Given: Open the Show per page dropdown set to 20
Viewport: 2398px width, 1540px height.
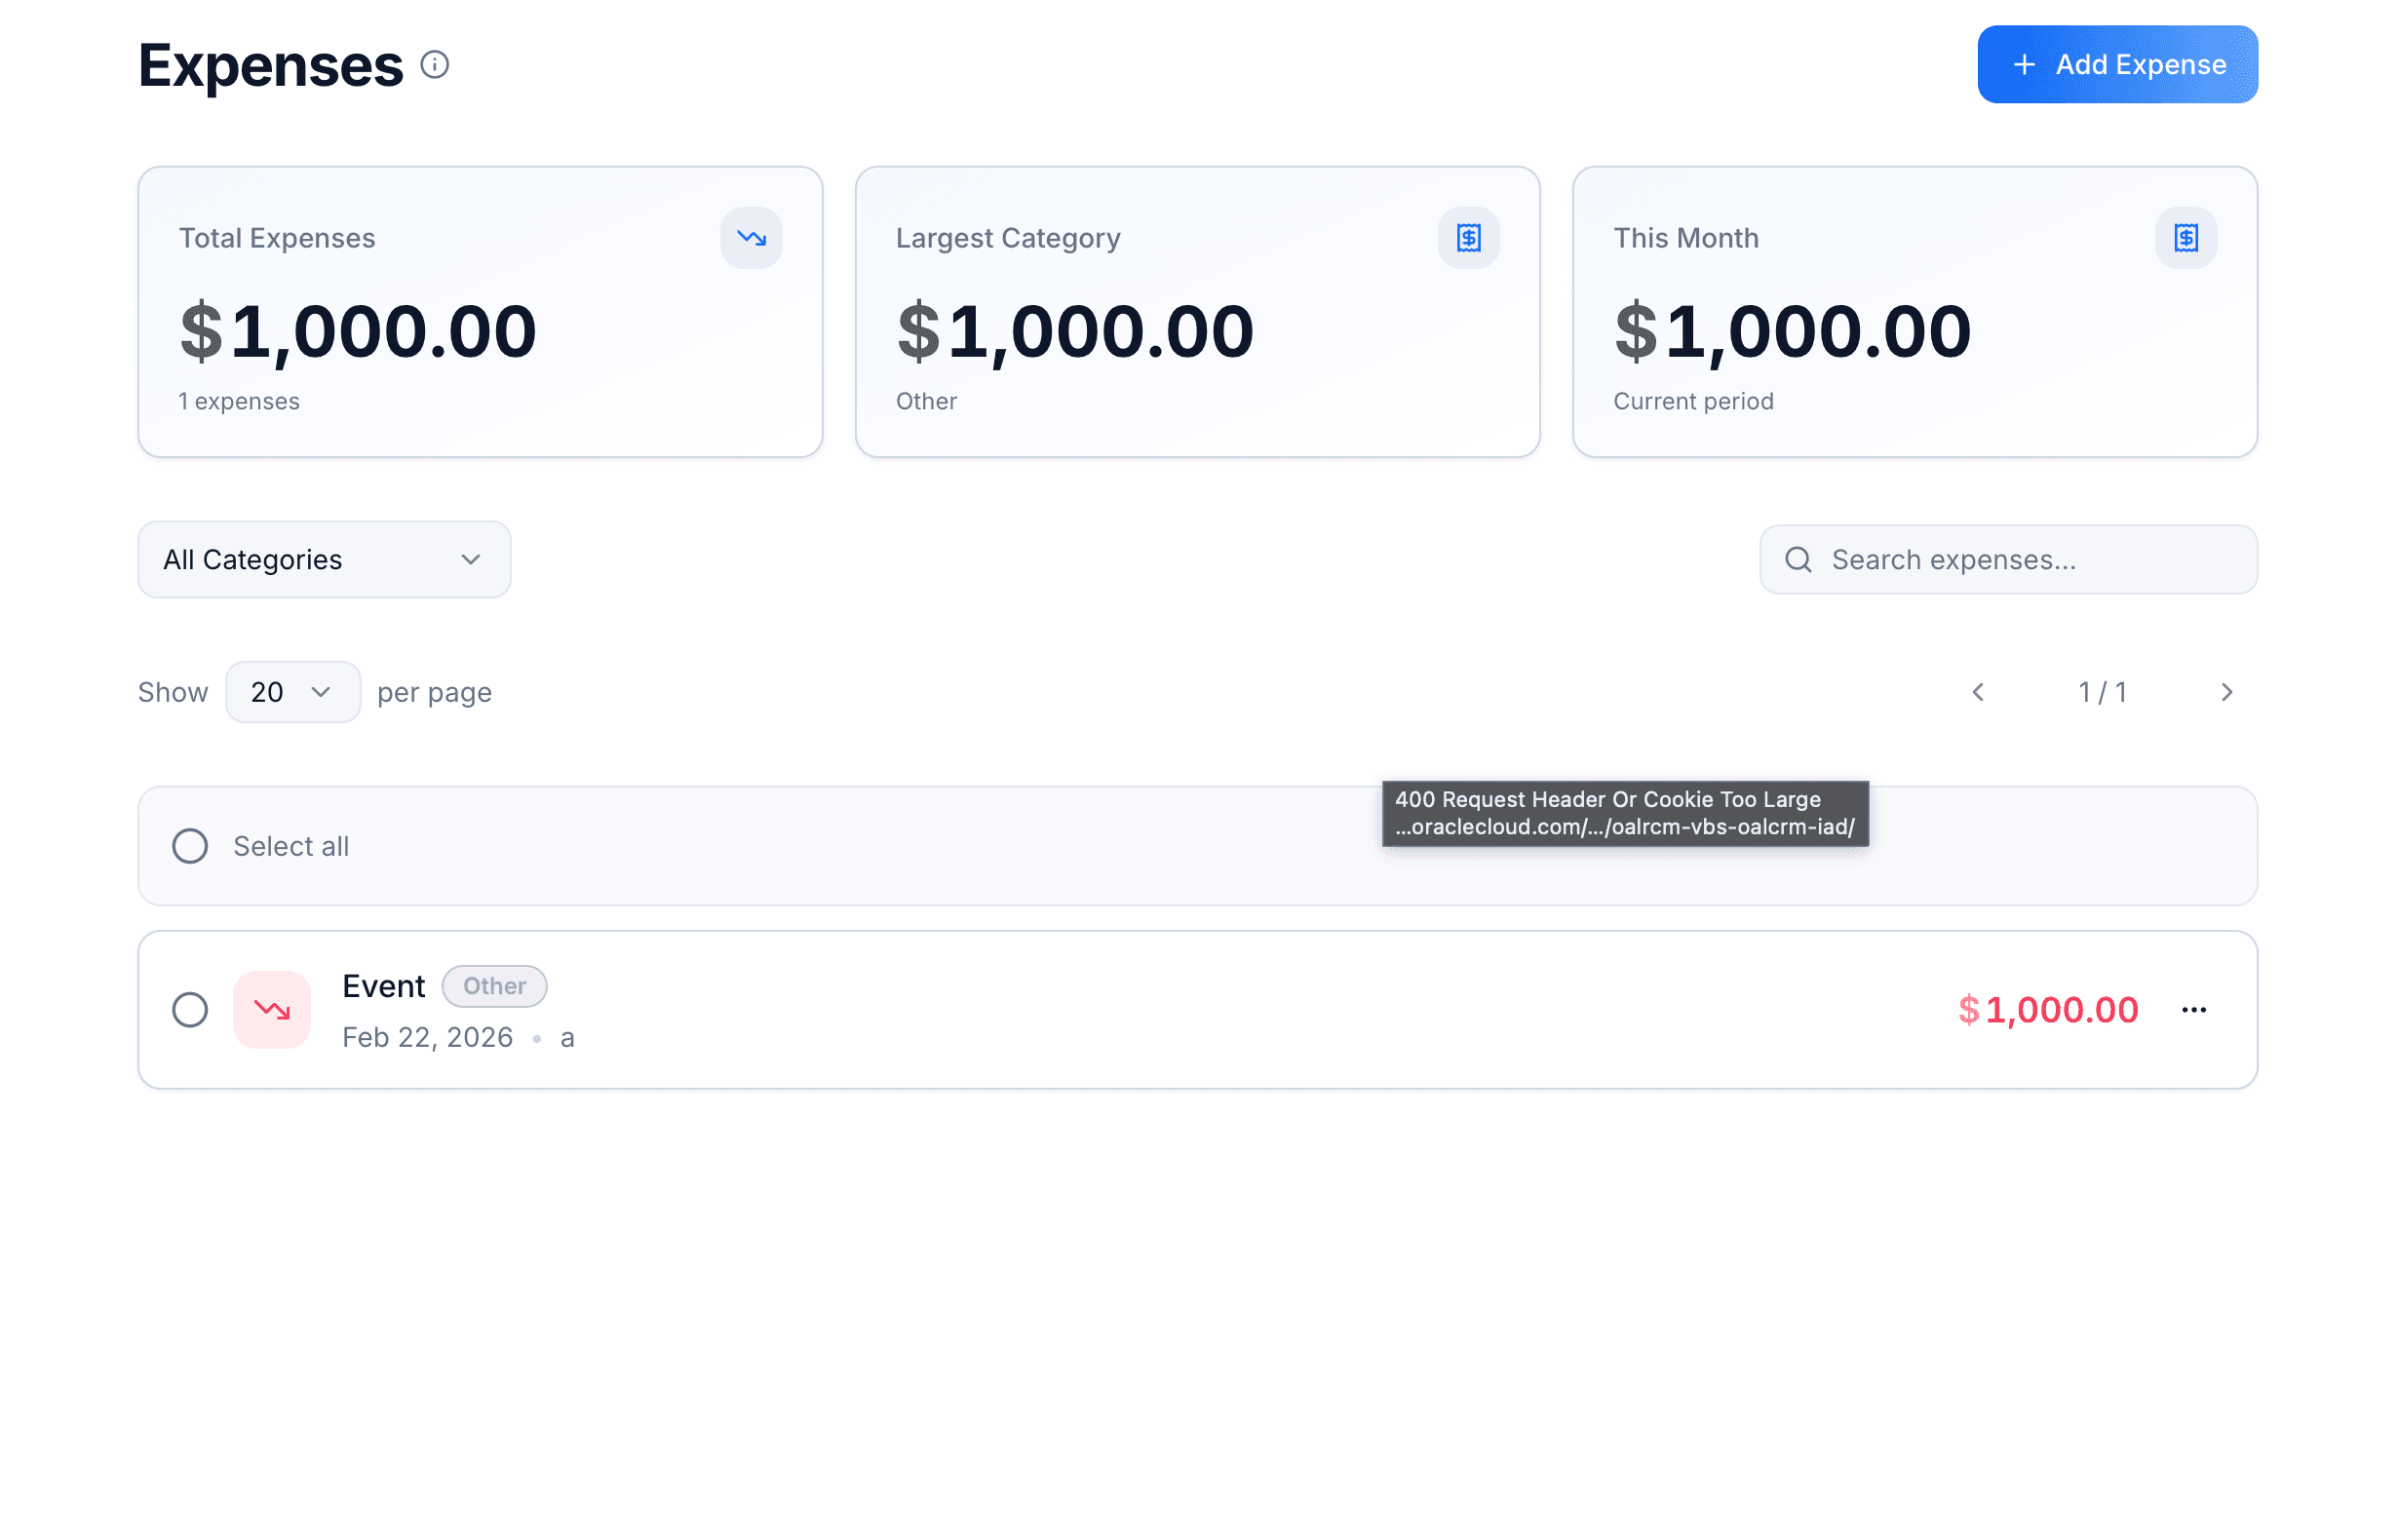Looking at the screenshot, I should click(x=292, y=691).
